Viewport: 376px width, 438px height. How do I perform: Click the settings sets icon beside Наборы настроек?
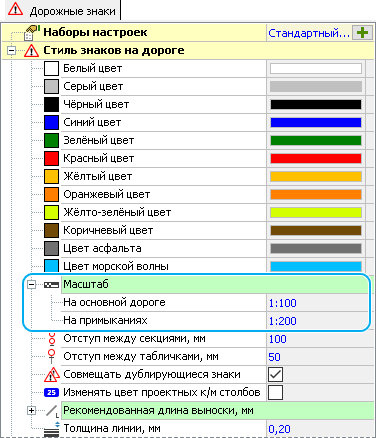(32, 32)
